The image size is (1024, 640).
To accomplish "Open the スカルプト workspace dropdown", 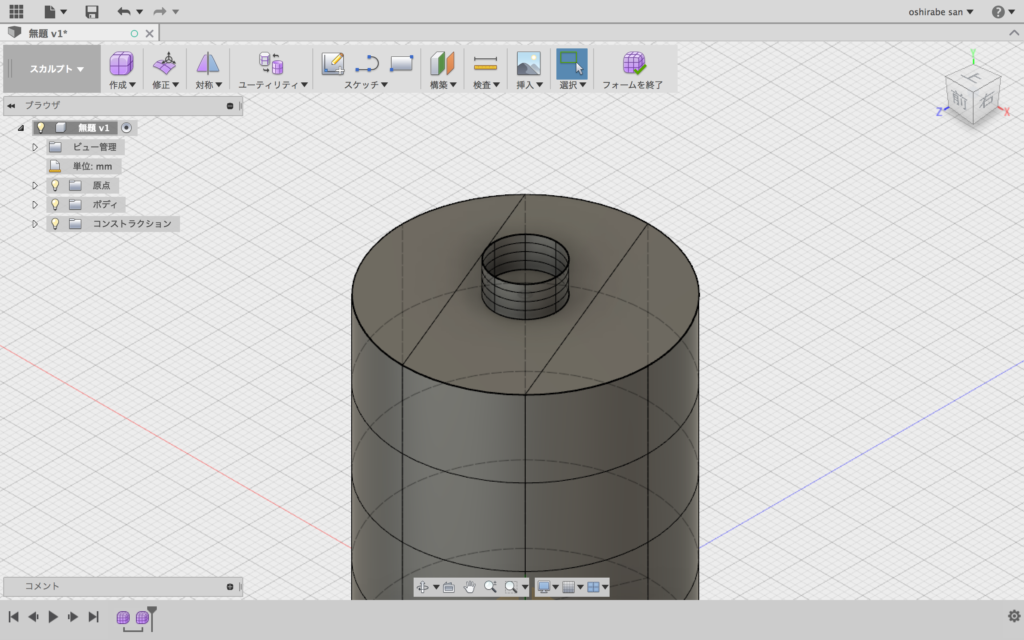I will [x=56, y=69].
